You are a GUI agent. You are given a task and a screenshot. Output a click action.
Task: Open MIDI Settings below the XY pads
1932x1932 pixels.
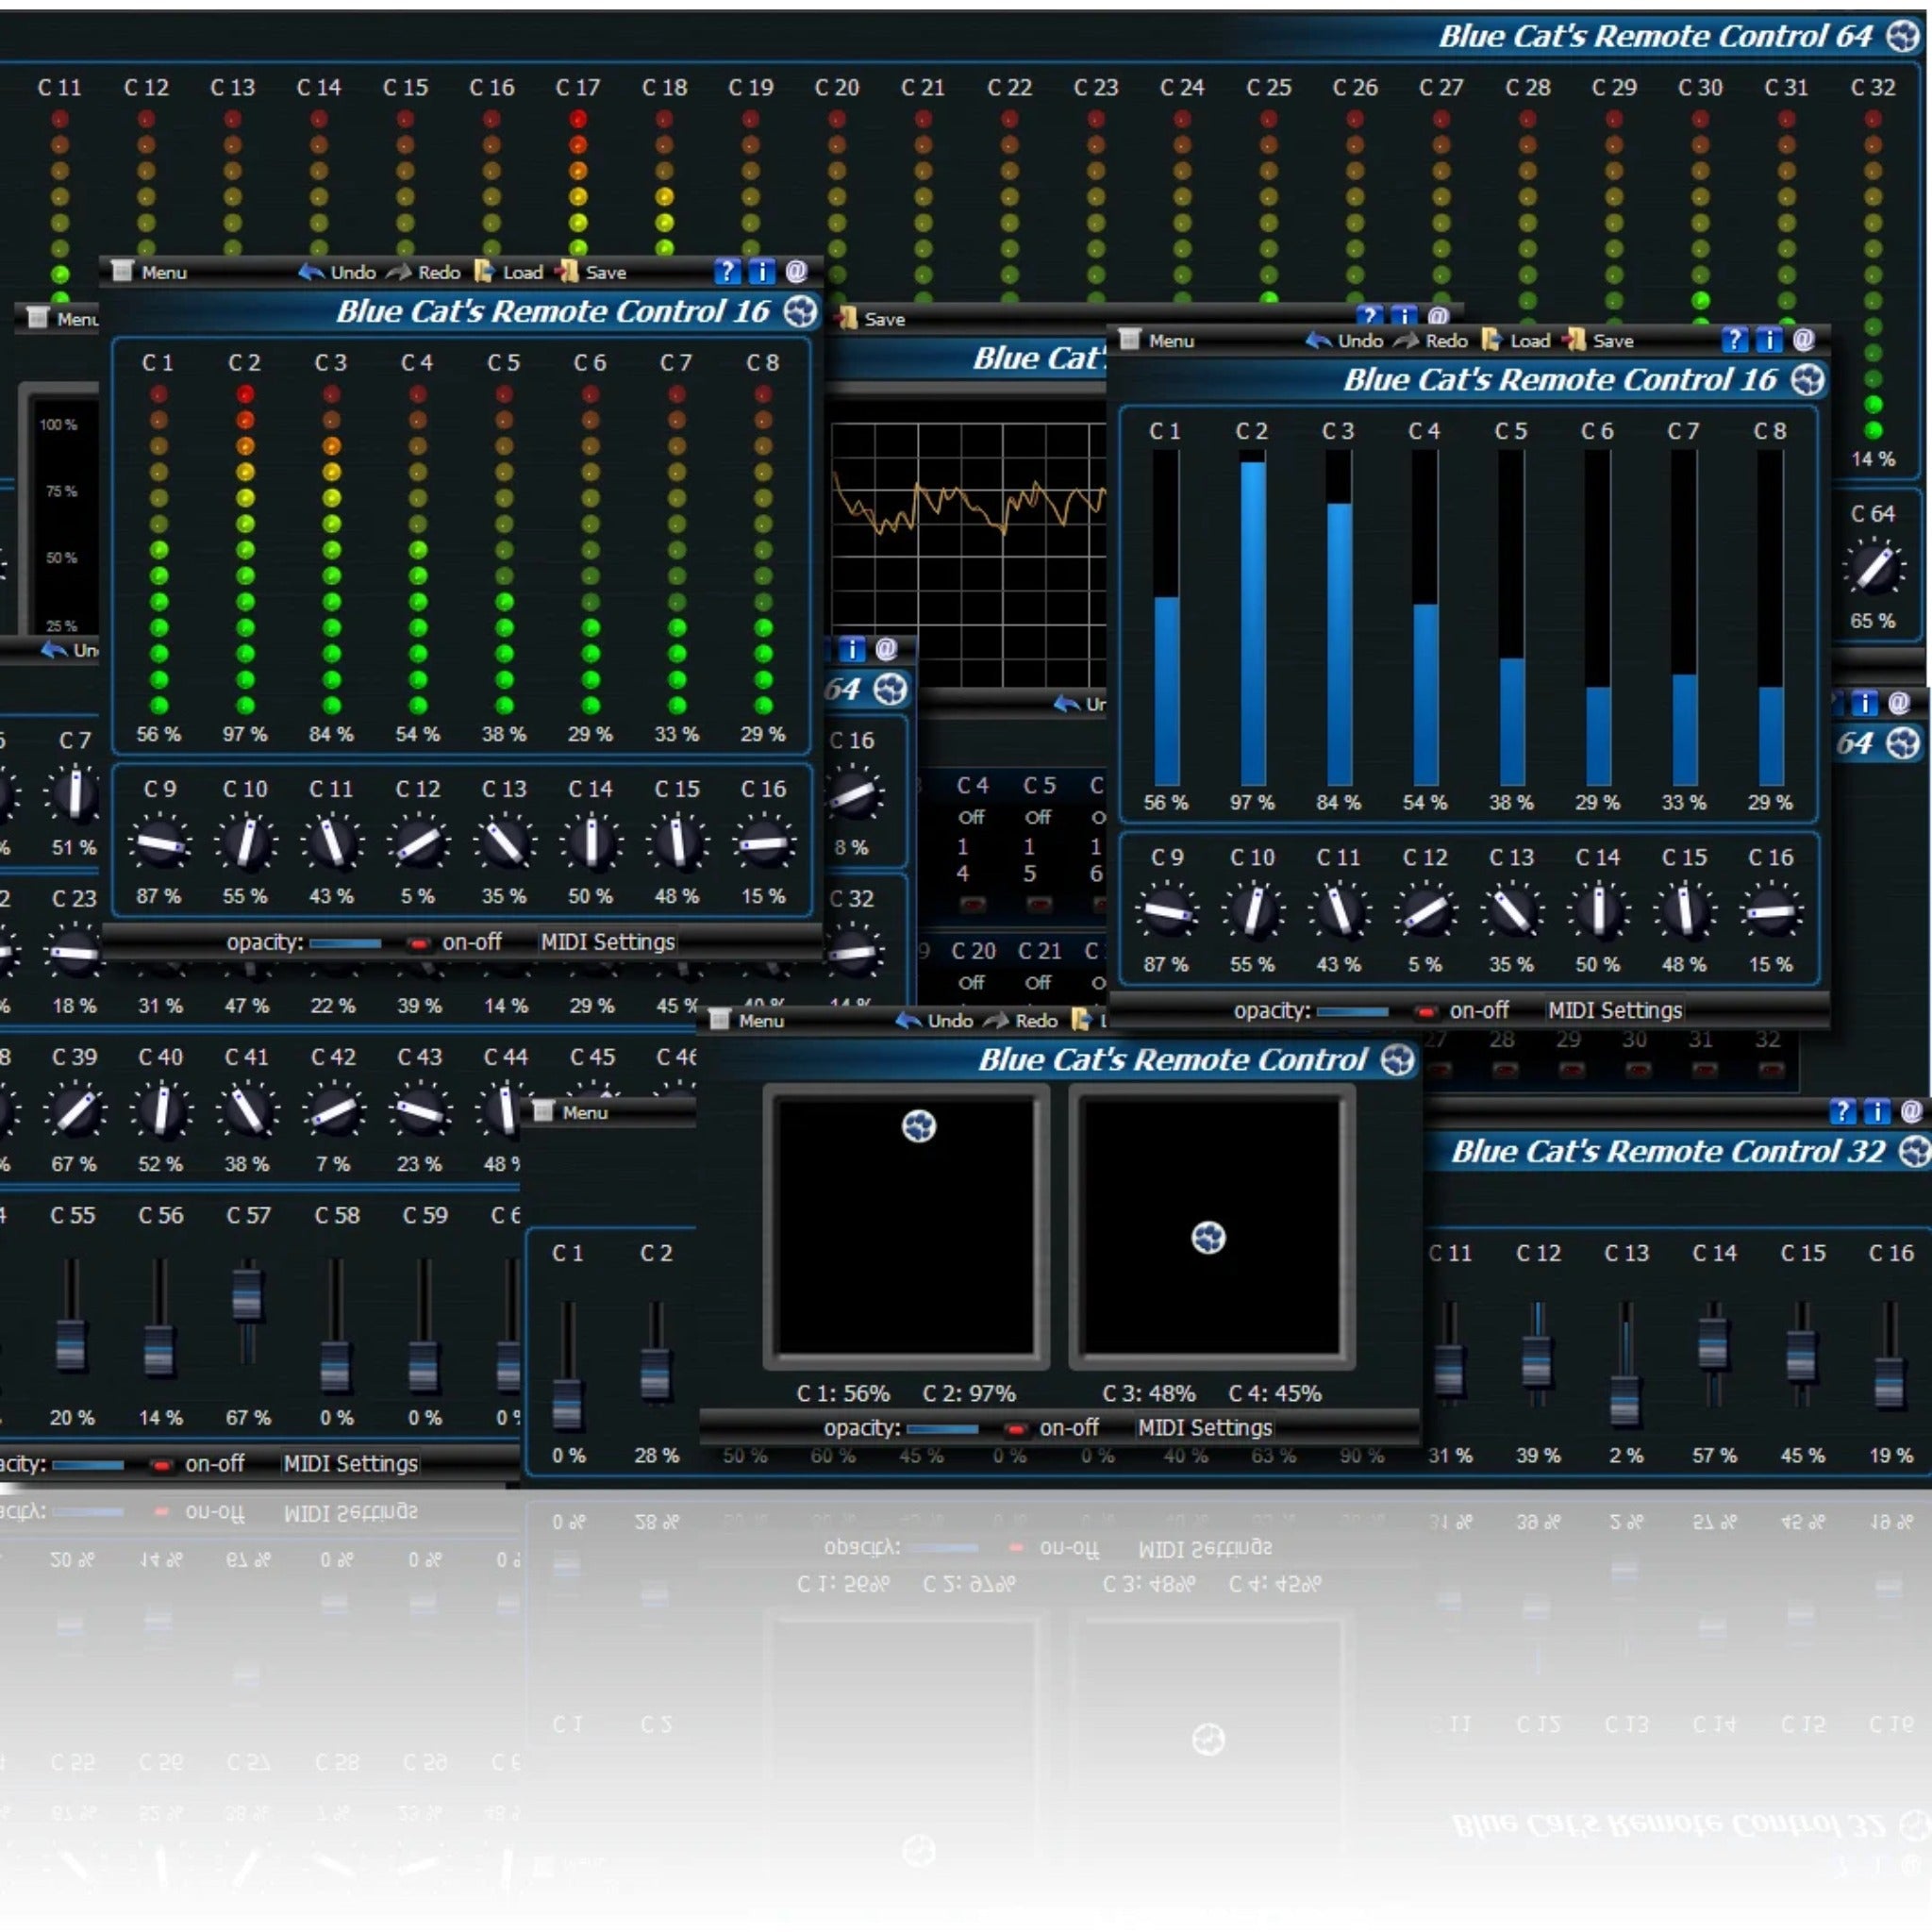tap(1204, 1428)
